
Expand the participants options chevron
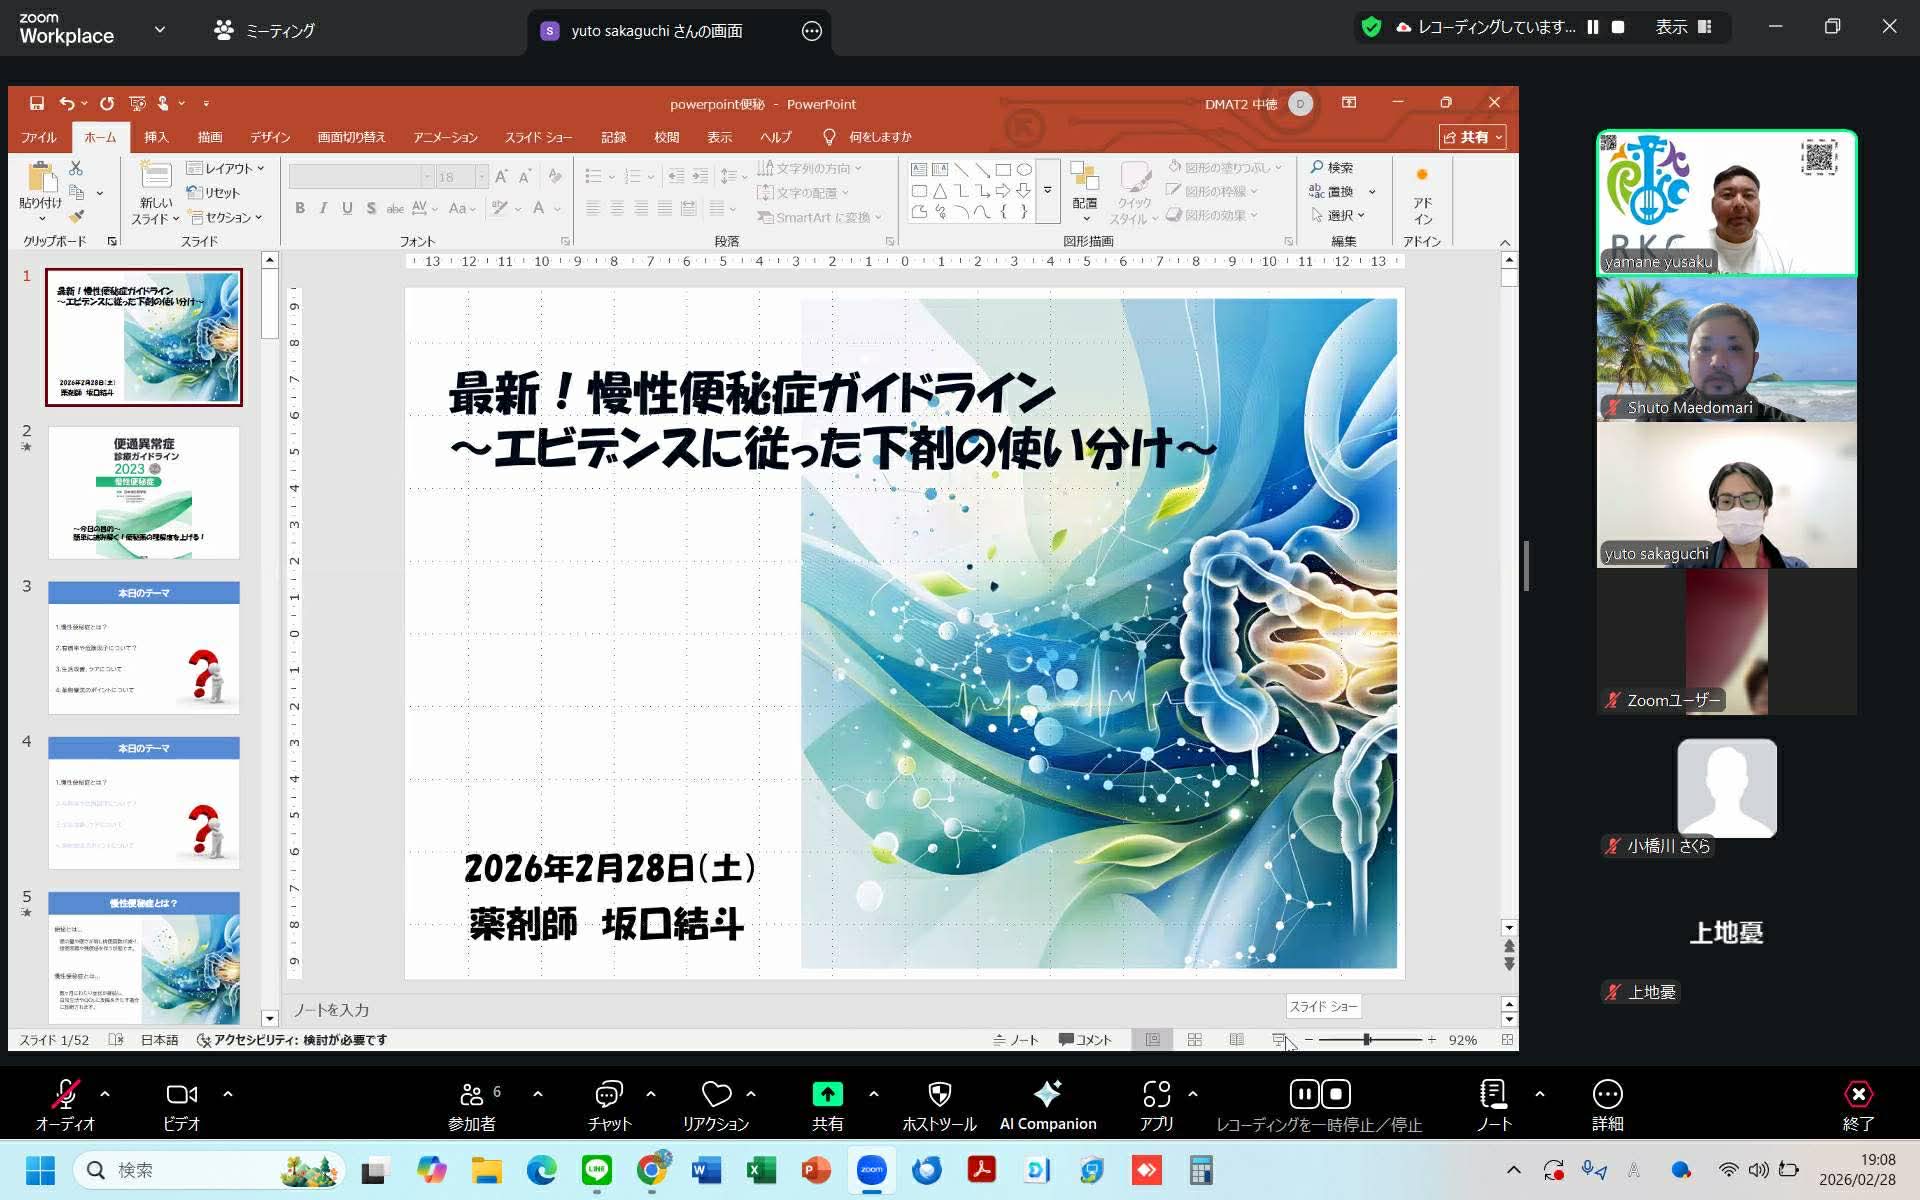click(538, 1094)
